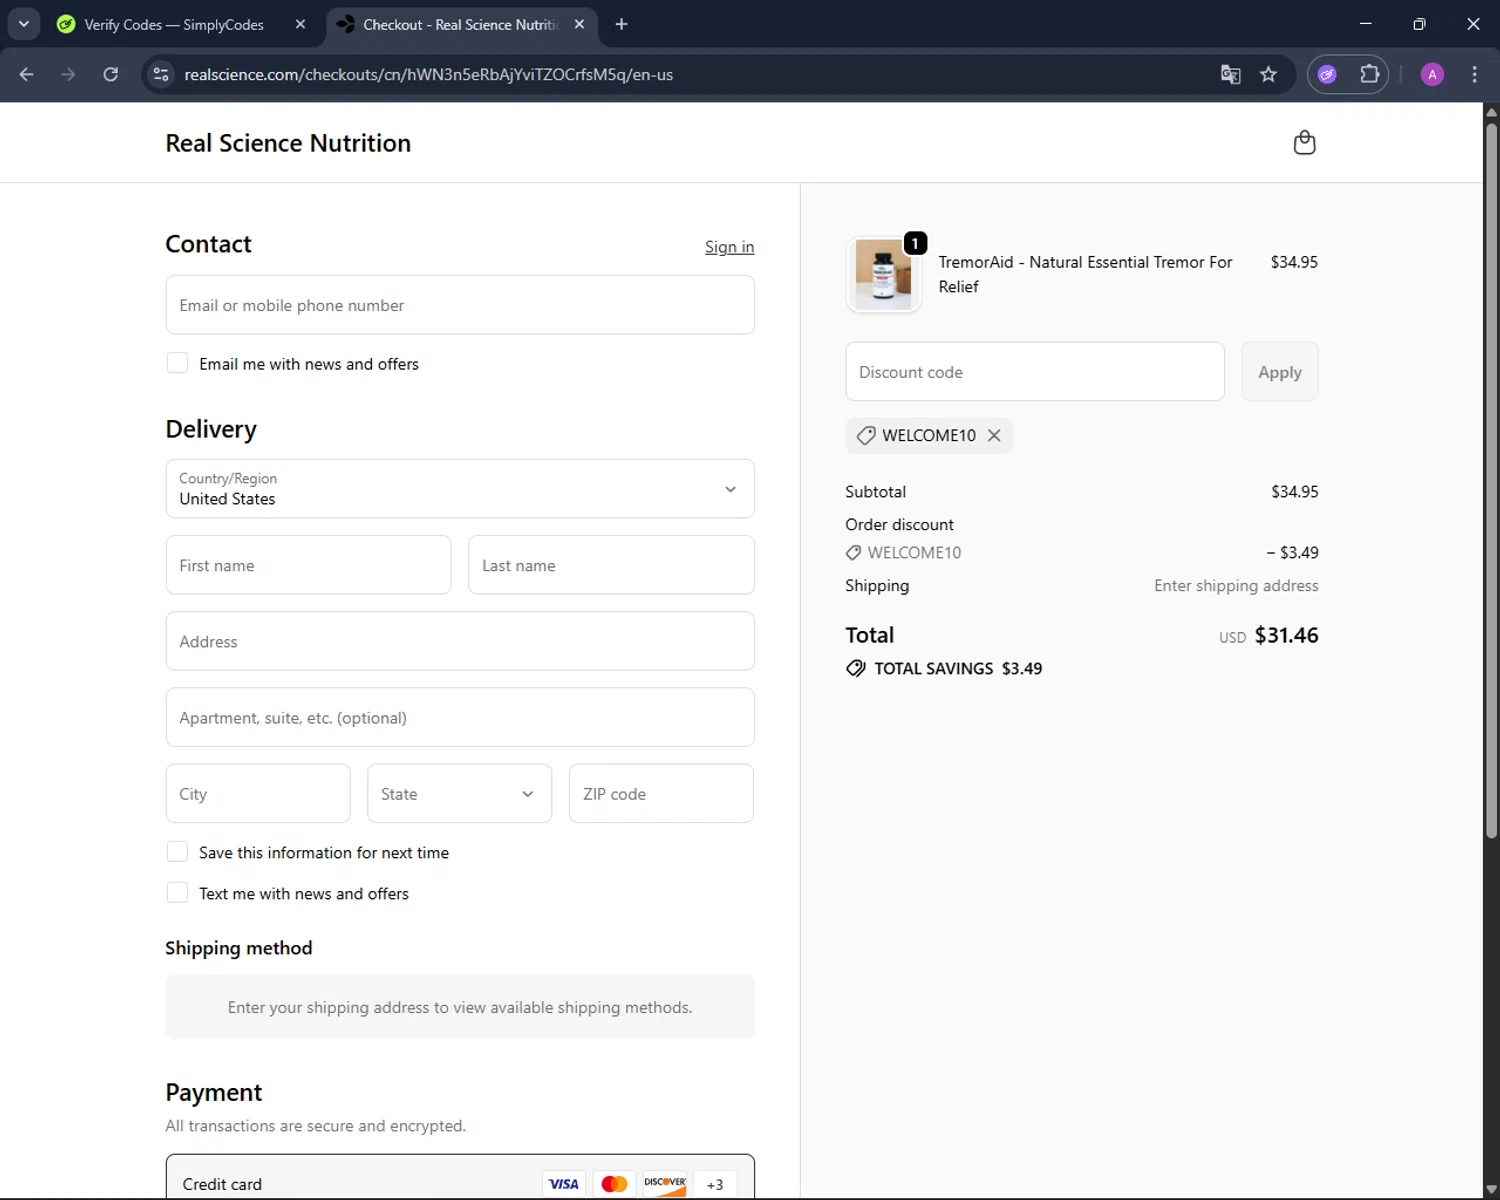Focus the Discount code field

[1035, 372]
